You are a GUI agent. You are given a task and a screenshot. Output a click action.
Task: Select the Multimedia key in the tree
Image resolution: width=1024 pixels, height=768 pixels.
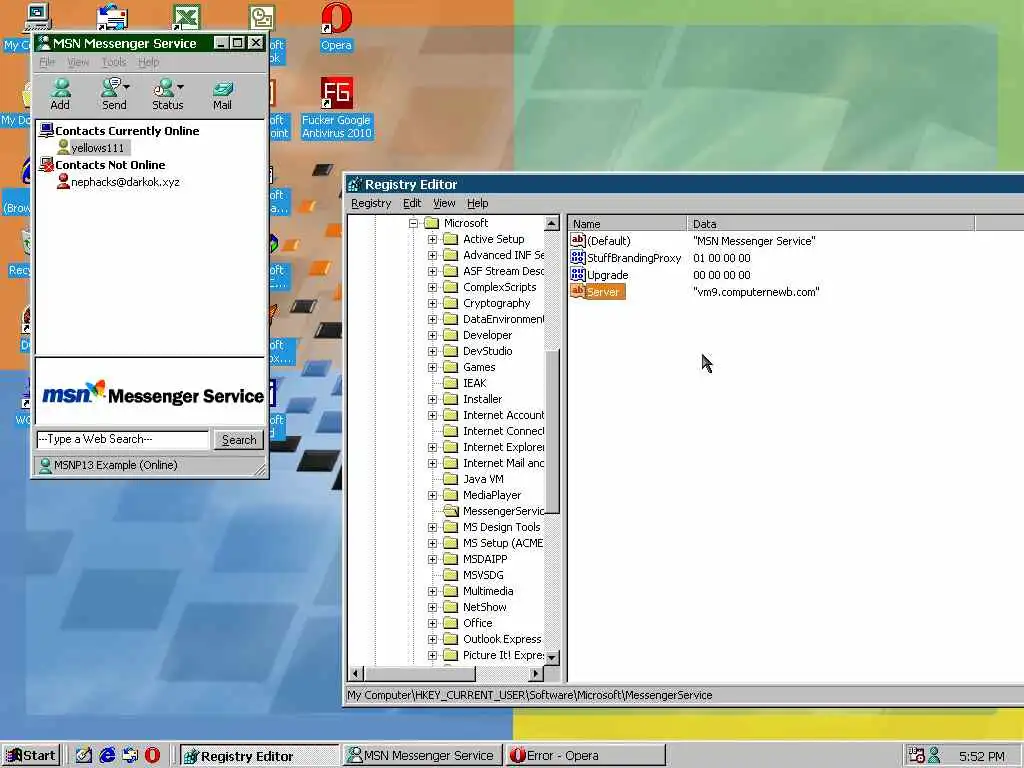click(x=488, y=591)
